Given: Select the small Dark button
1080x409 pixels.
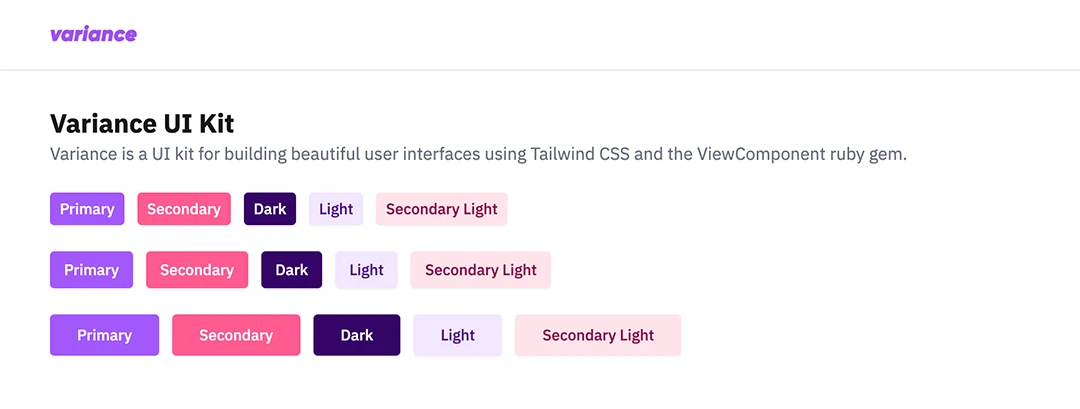Looking at the screenshot, I should (270, 209).
